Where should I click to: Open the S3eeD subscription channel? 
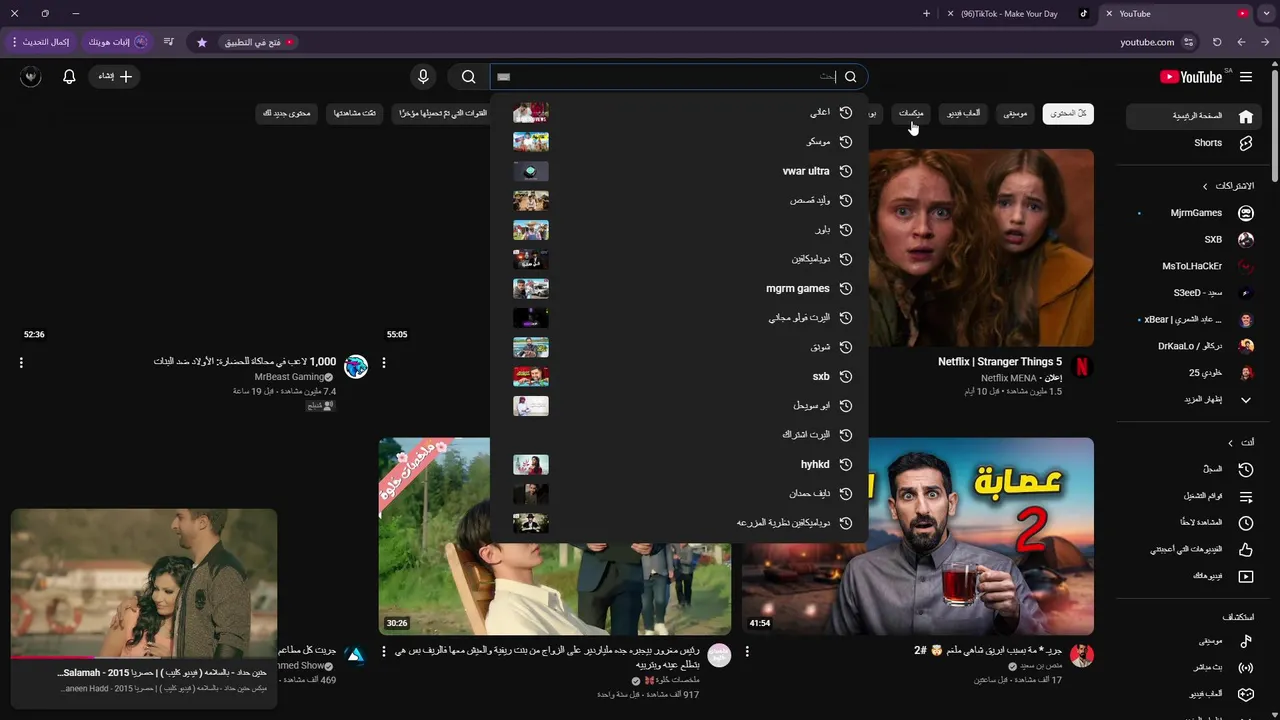click(1194, 293)
